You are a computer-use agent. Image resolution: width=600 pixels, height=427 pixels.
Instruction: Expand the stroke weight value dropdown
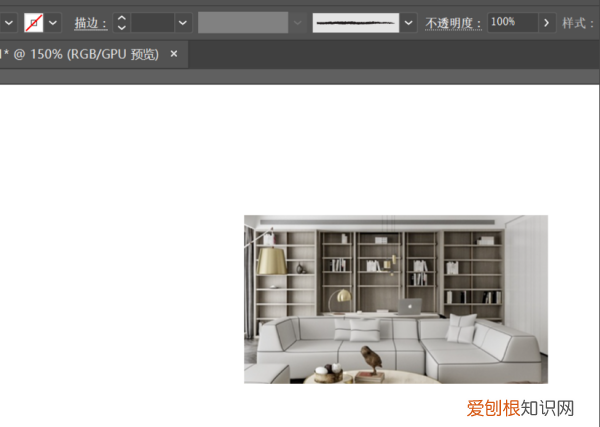coord(182,22)
